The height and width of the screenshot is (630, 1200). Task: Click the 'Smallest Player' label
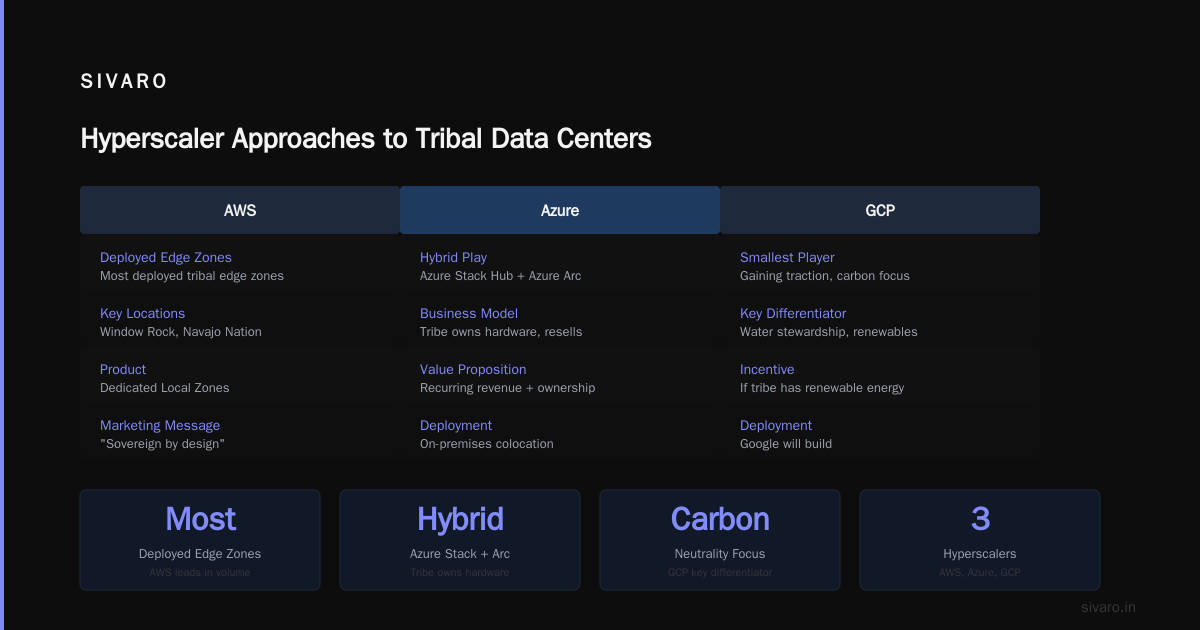(x=787, y=257)
